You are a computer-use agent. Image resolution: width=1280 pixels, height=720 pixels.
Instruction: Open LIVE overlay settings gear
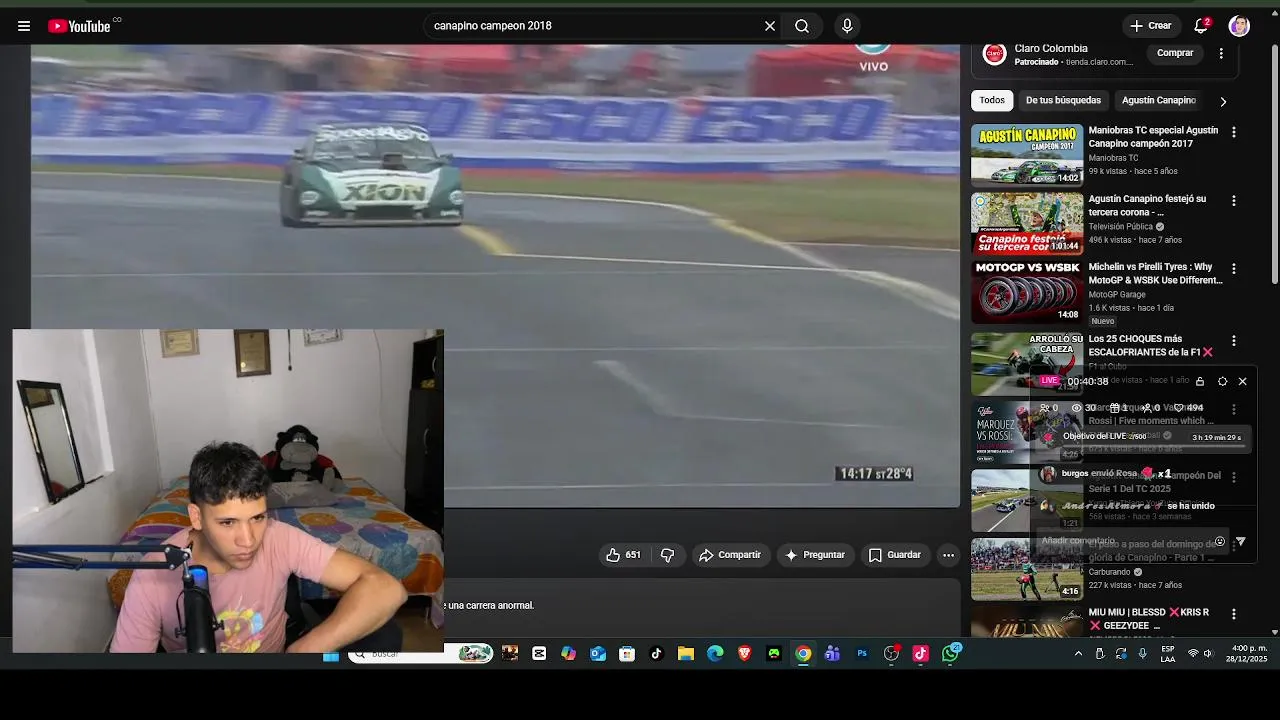1222,381
